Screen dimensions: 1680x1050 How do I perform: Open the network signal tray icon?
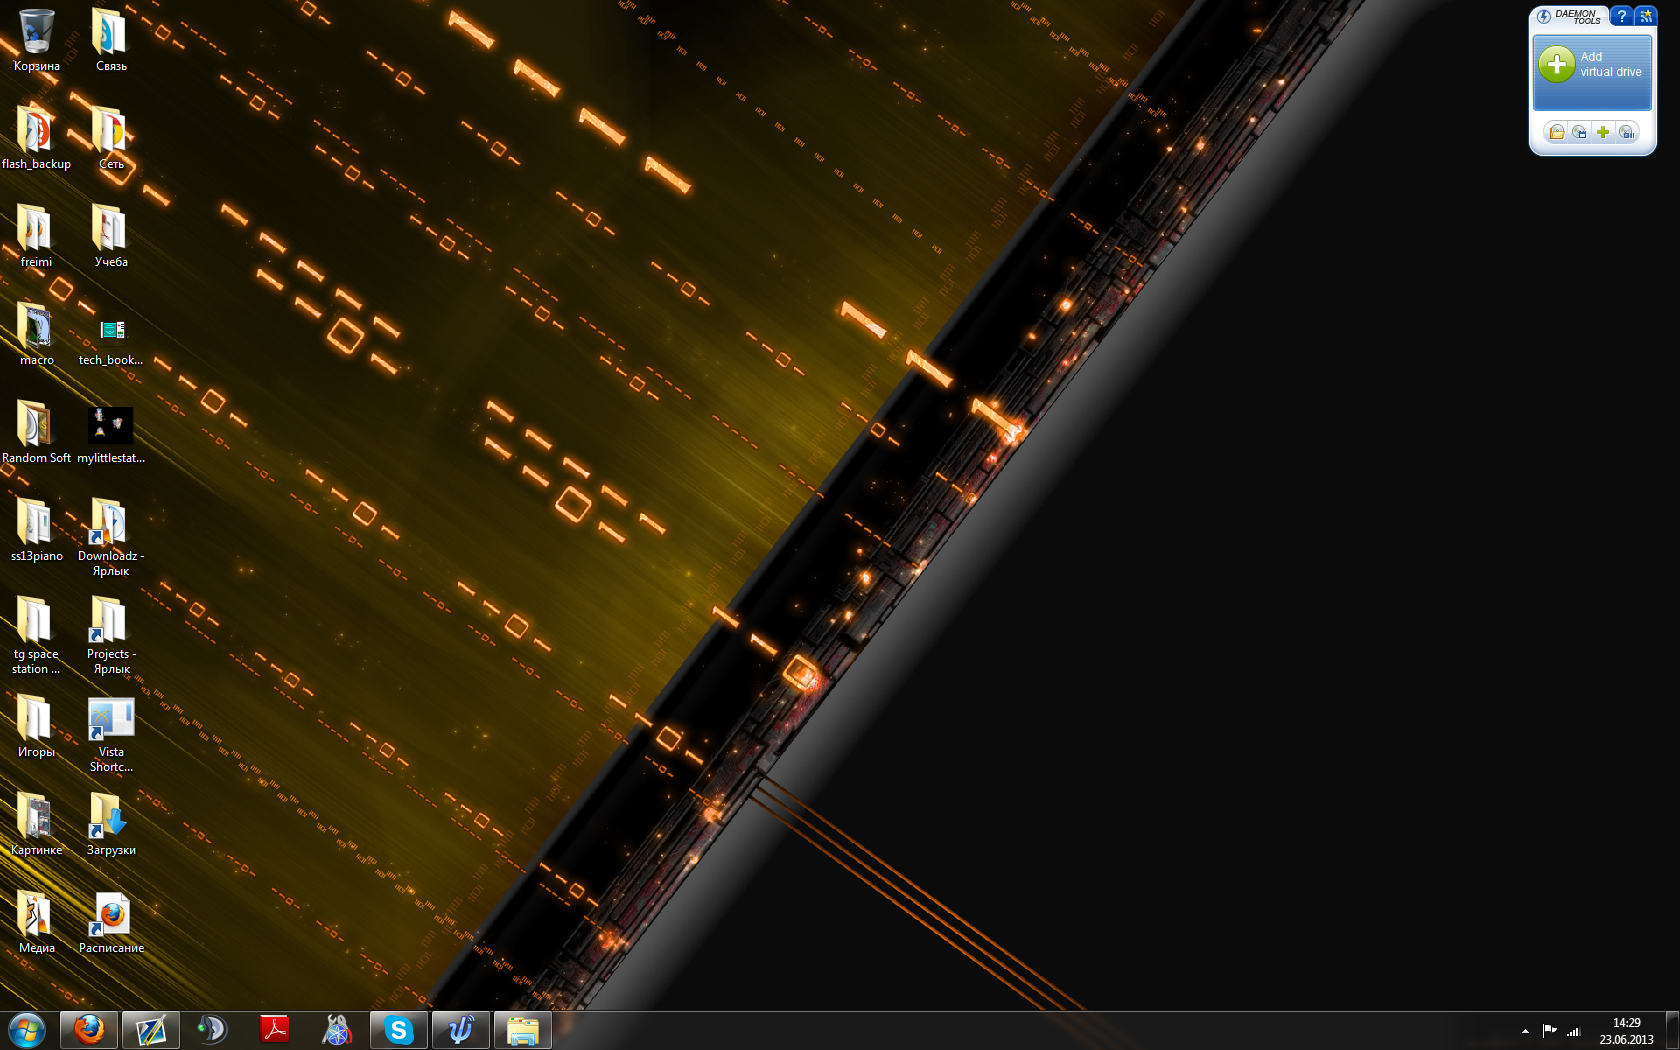tap(1573, 1031)
